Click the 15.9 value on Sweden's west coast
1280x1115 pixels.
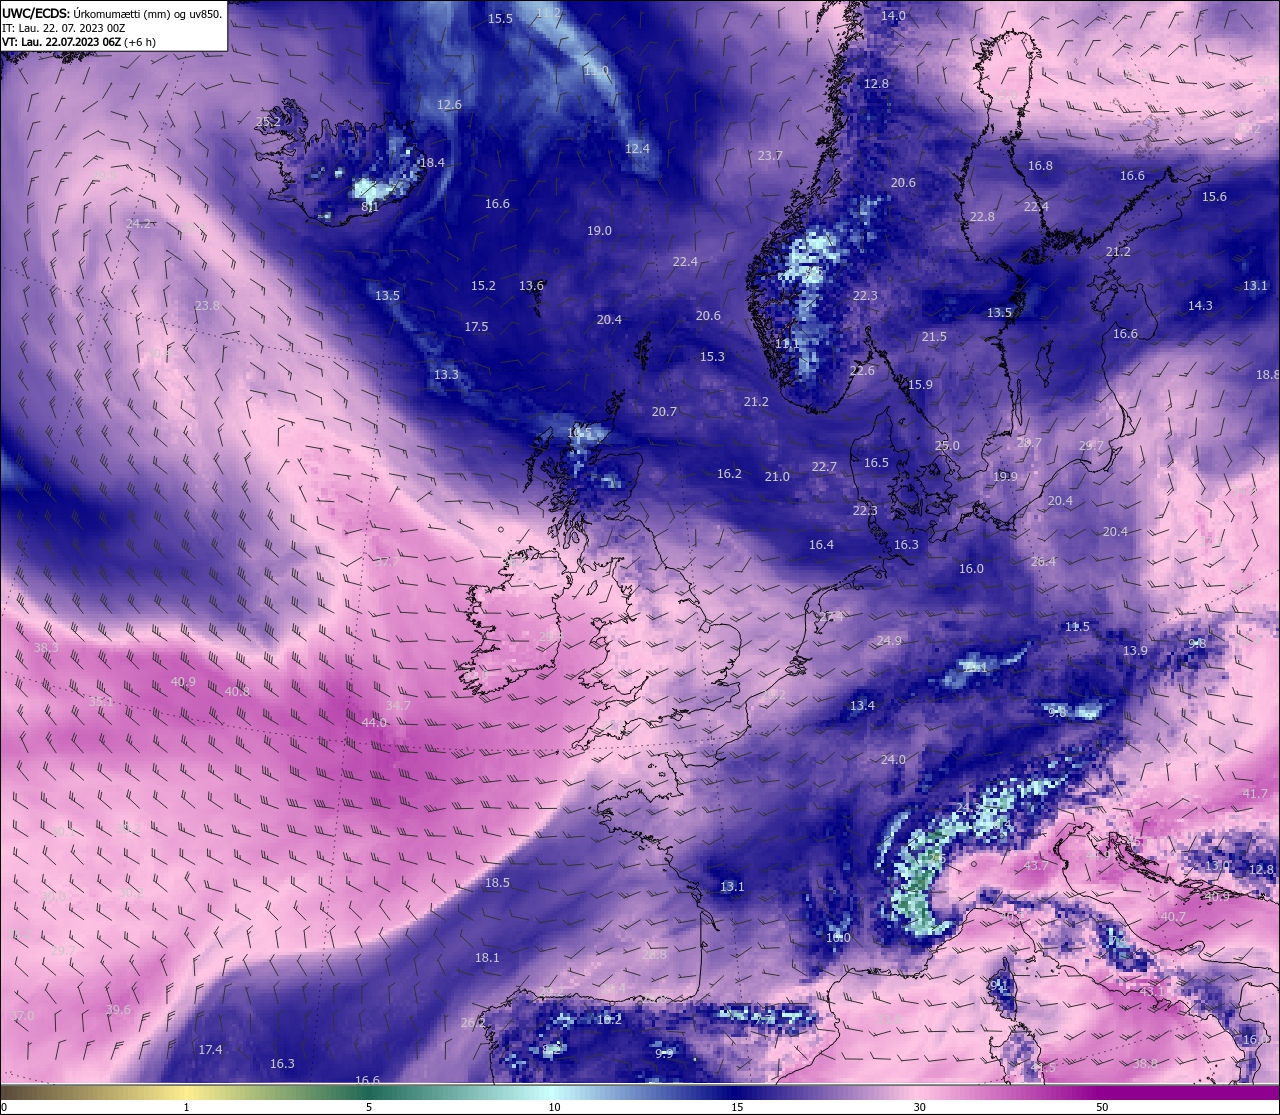tap(920, 385)
